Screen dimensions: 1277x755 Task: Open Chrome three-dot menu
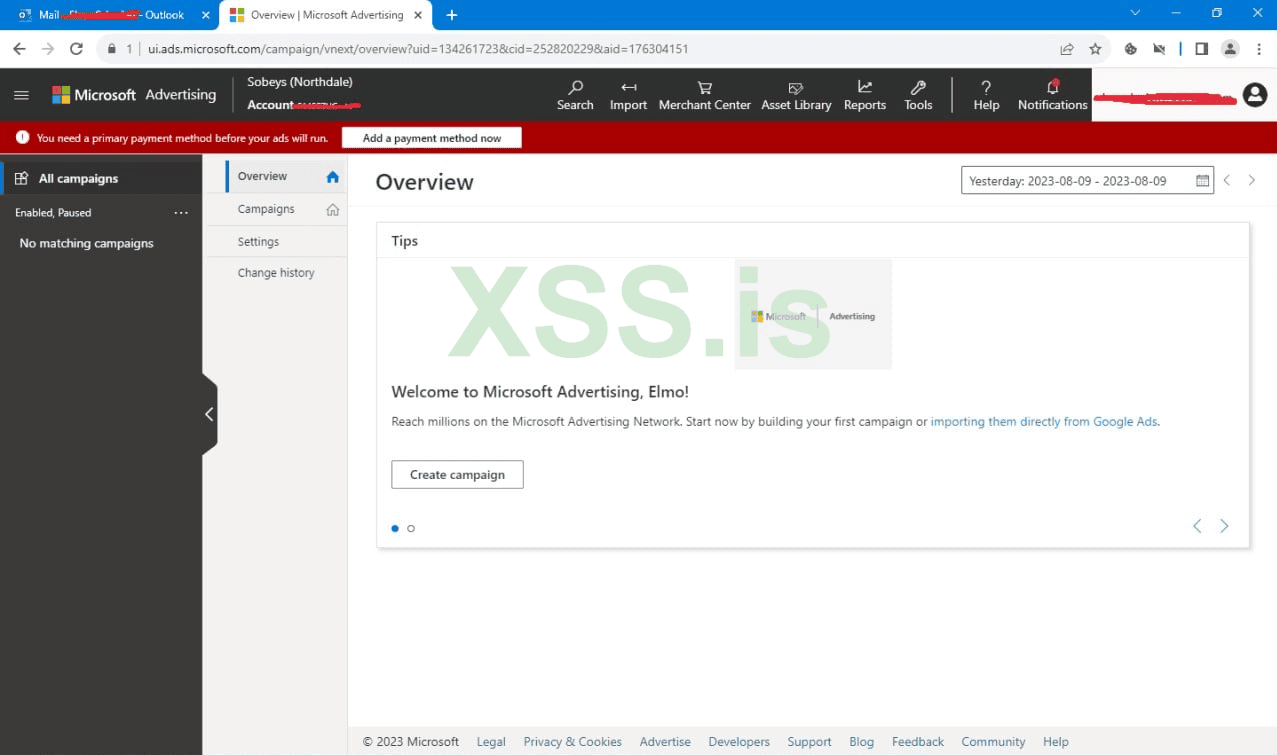1257,48
